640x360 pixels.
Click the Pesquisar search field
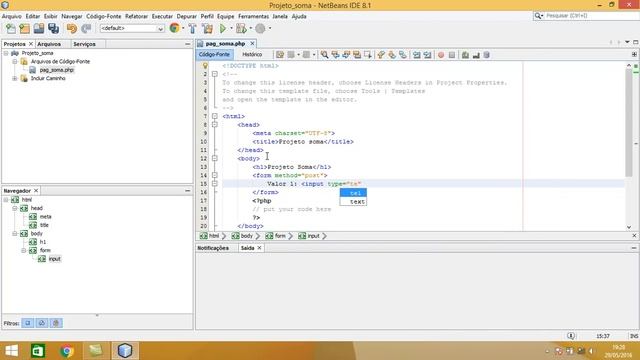(x=591, y=16)
